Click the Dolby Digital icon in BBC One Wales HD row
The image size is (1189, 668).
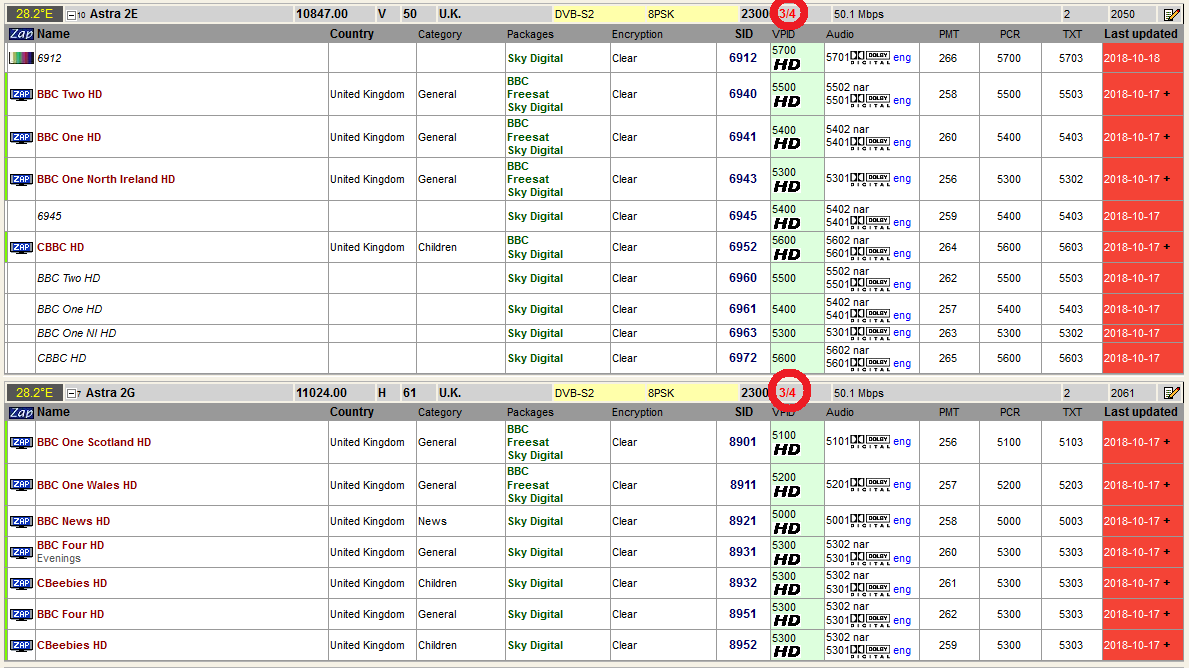click(870, 485)
